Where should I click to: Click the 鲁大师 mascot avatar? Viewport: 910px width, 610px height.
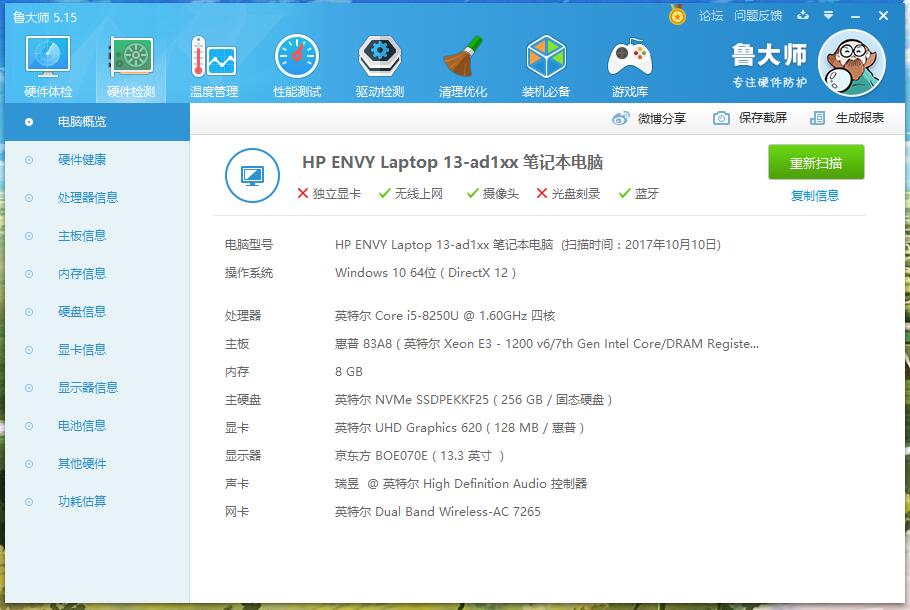(x=851, y=62)
